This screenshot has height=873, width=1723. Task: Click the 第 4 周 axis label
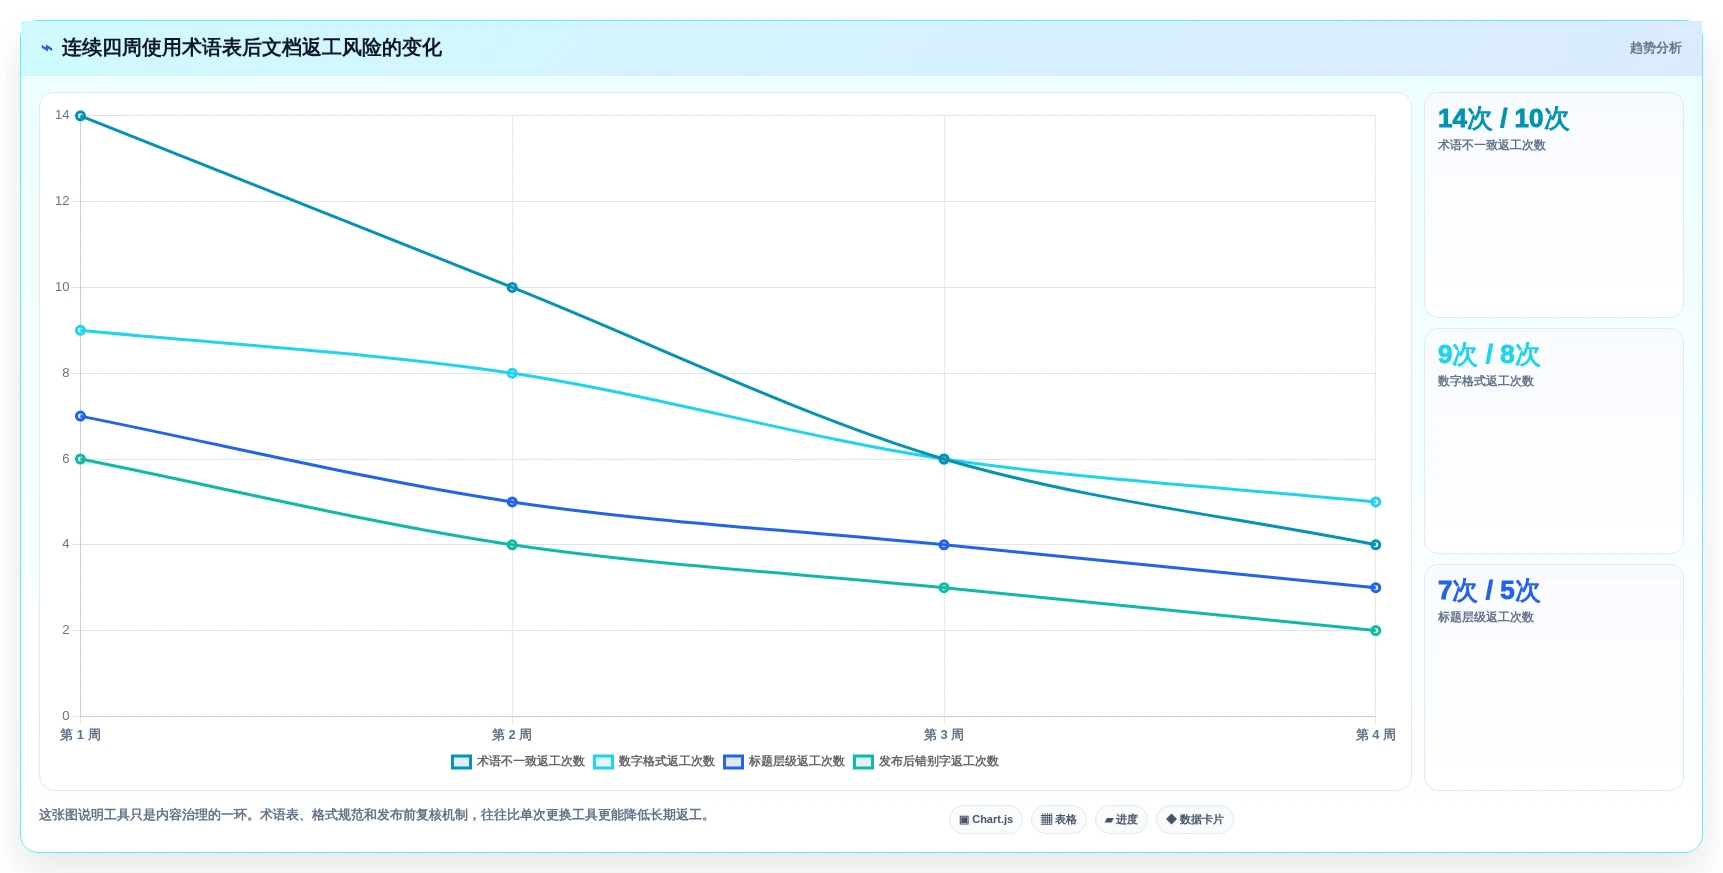pos(1375,735)
